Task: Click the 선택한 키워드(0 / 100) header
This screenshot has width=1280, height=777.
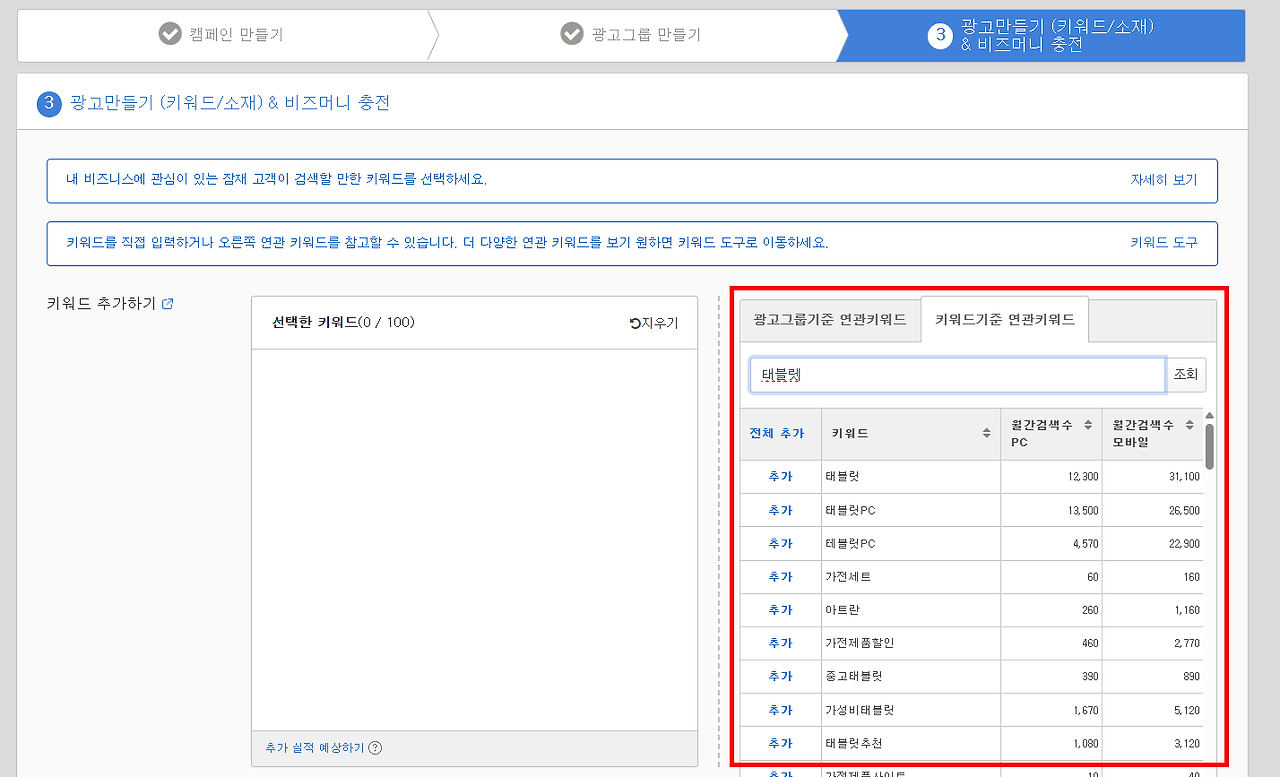Action: 343,322
